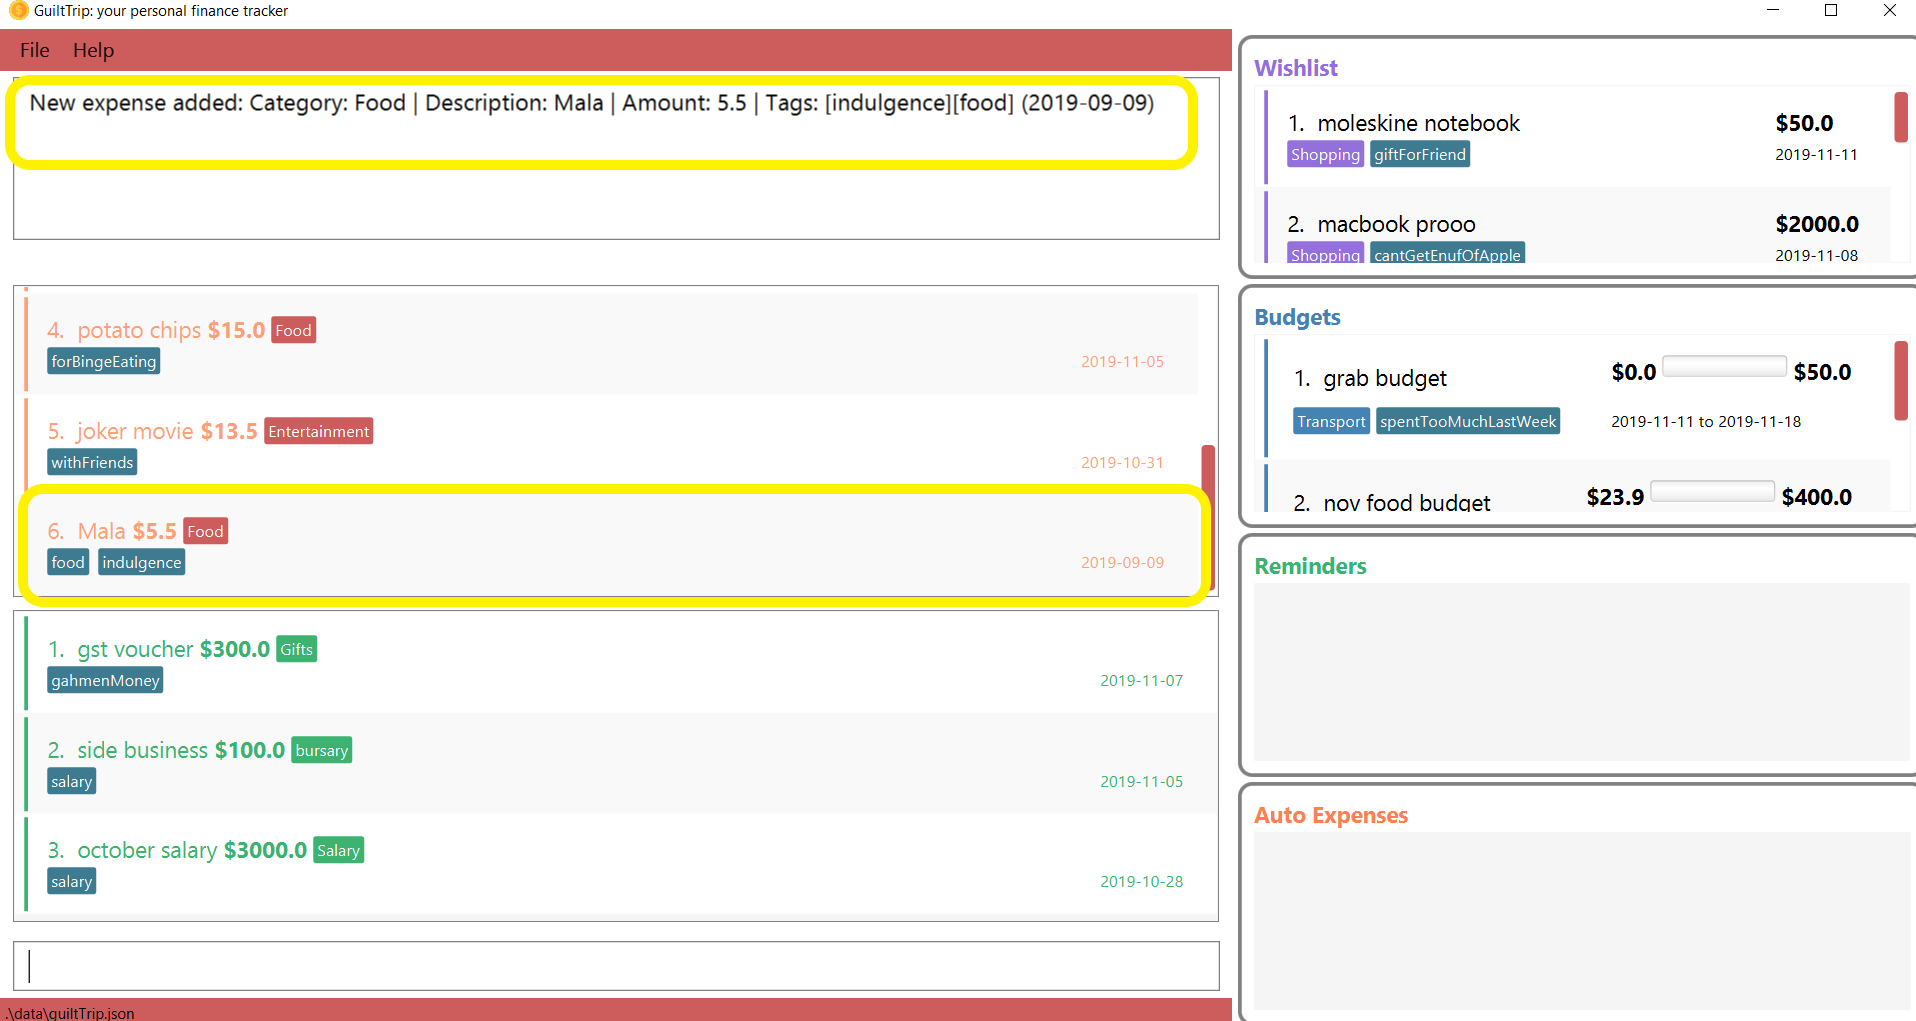This screenshot has height=1021, width=1916.
Task: Click the Shopping tag on moleskine notebook
Action: (1325, 155)
